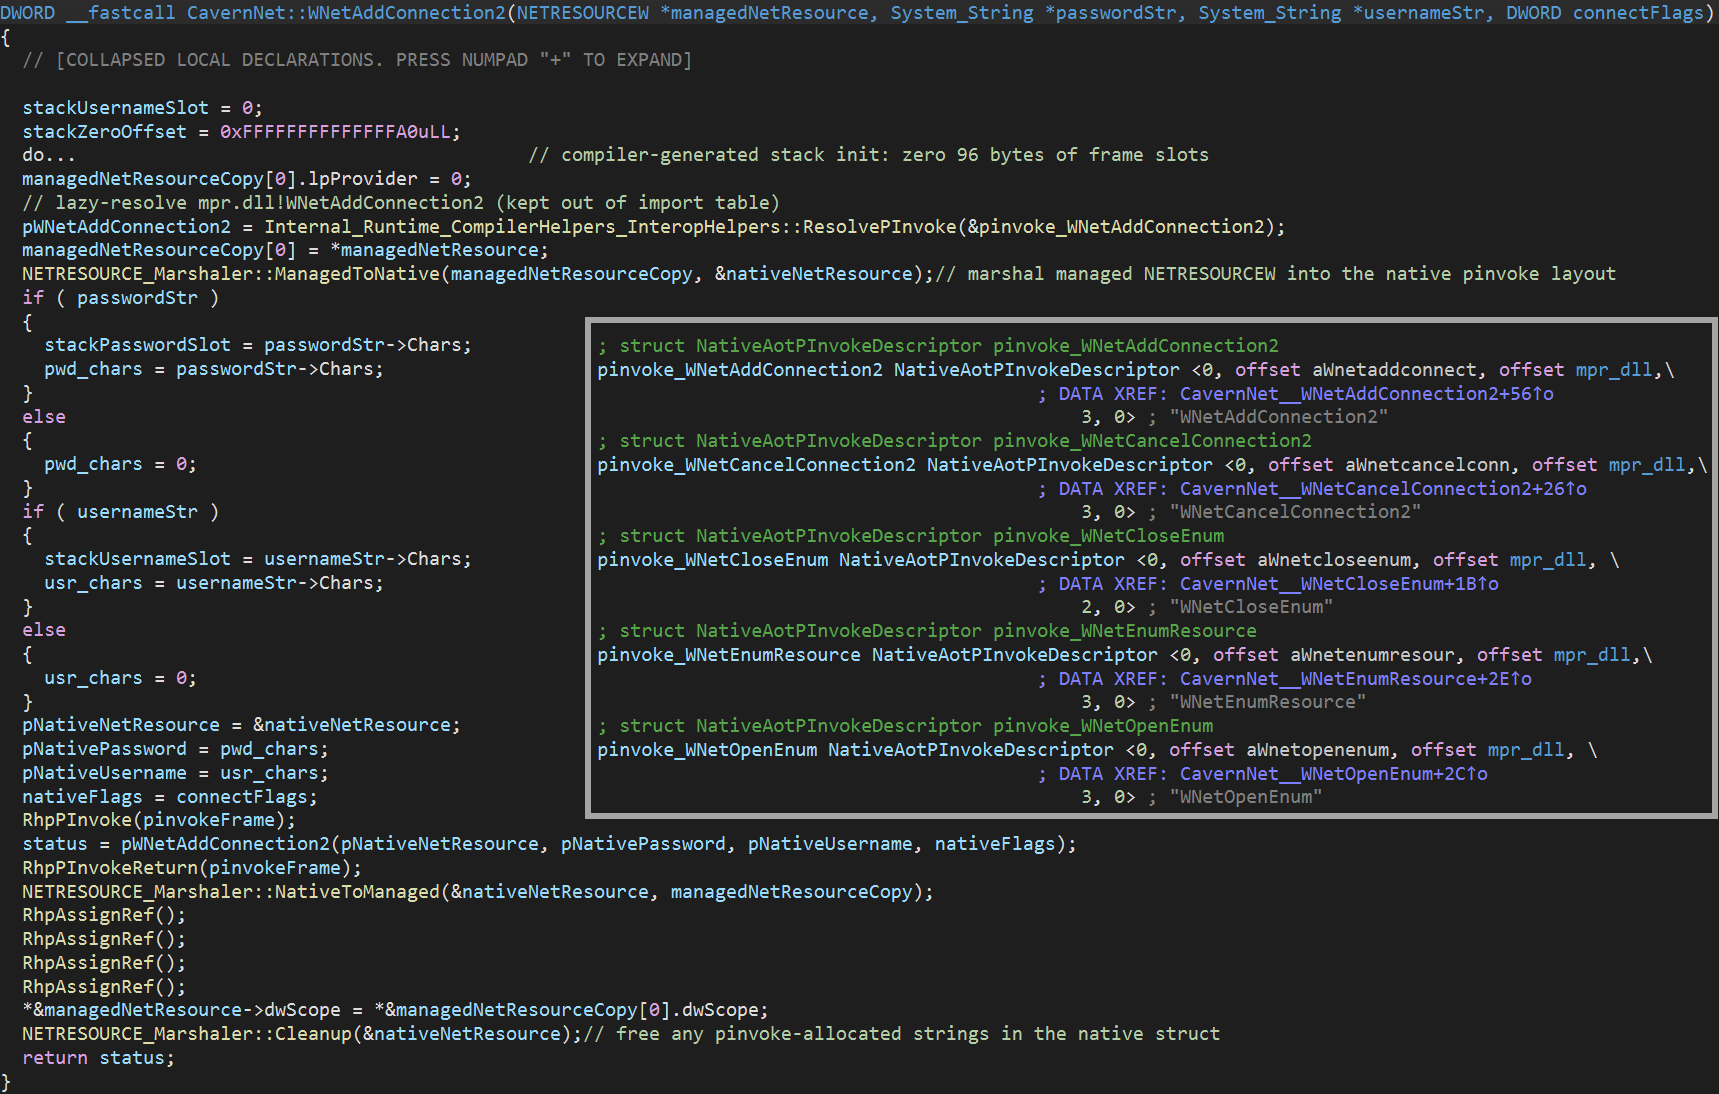The height and width of the screenshot is (1094, 1719).
Task: Click the quoted "WNetAddConnection2" string comment
Action: click(x=1279, y=417)
